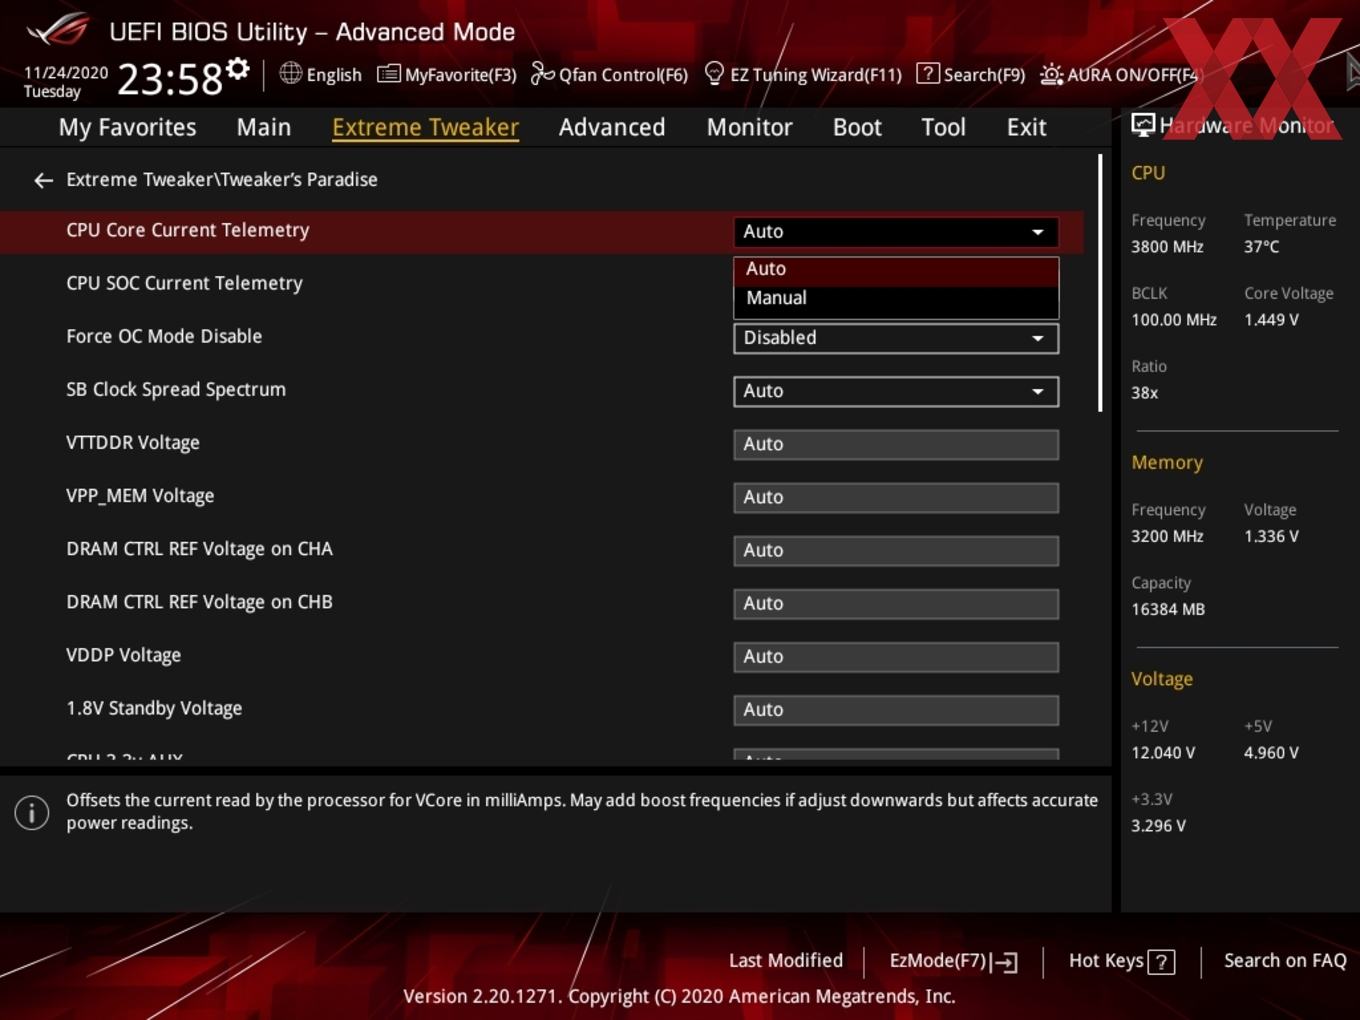
Task: Click the BCLK 100.00 MHz value
Action: pyautogui.click(x=1174, y=320)
